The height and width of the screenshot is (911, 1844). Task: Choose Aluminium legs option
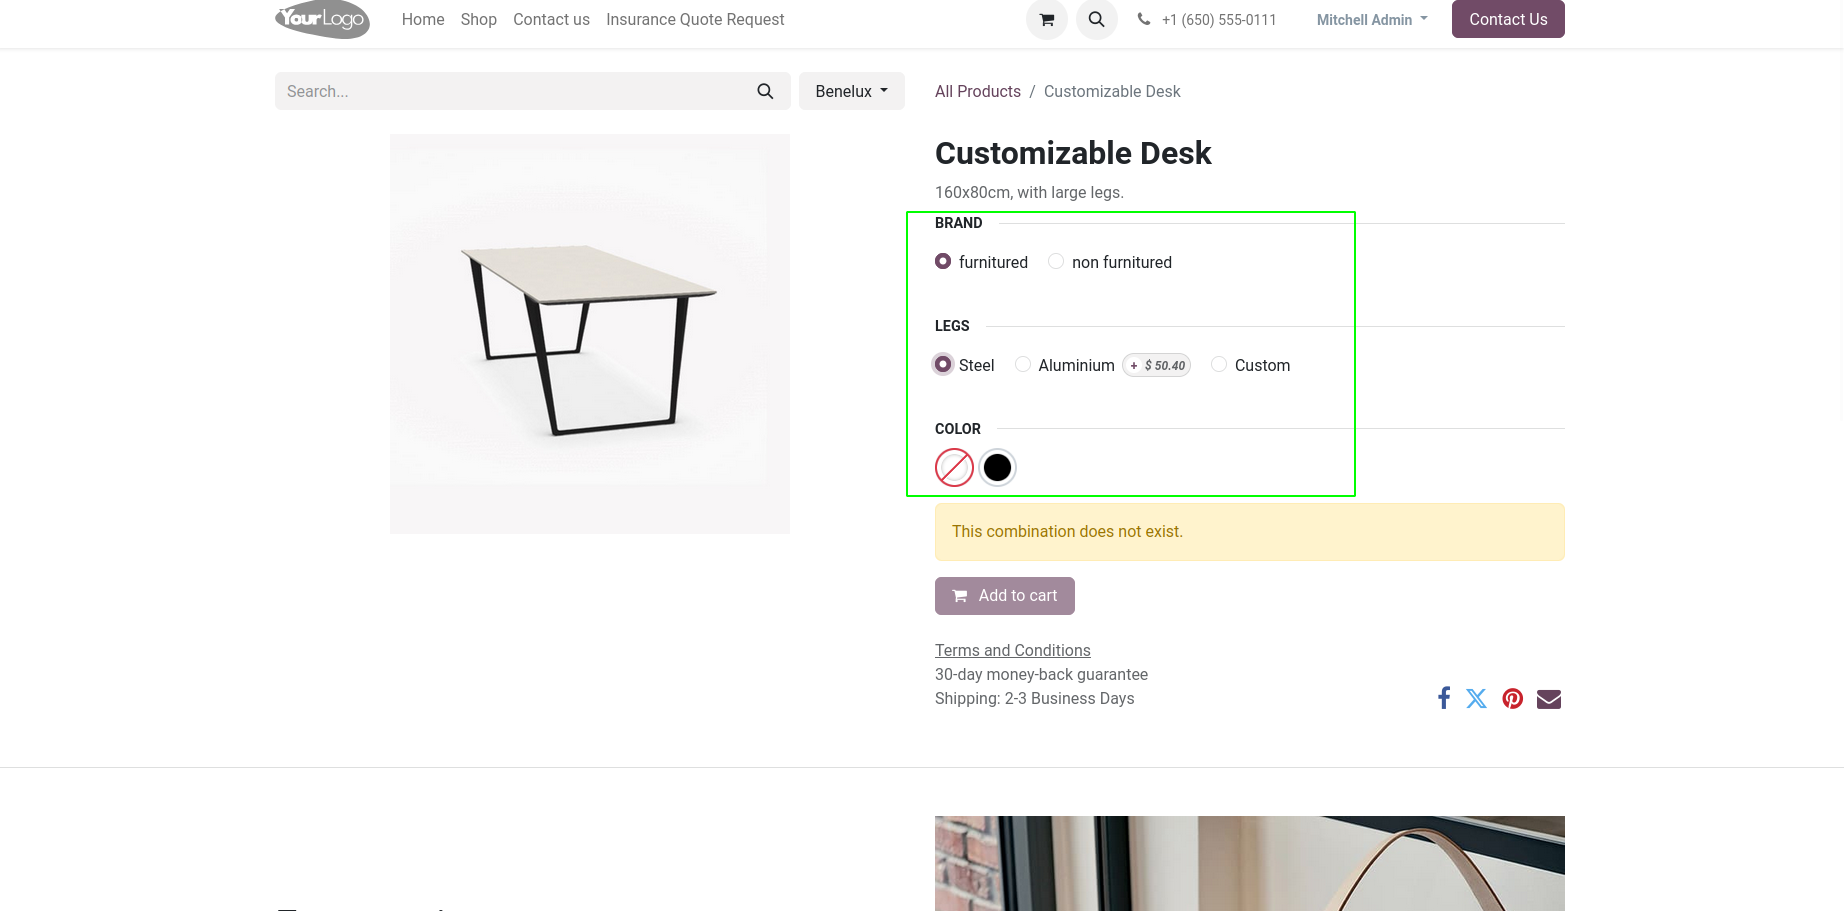click(1023, 365)
